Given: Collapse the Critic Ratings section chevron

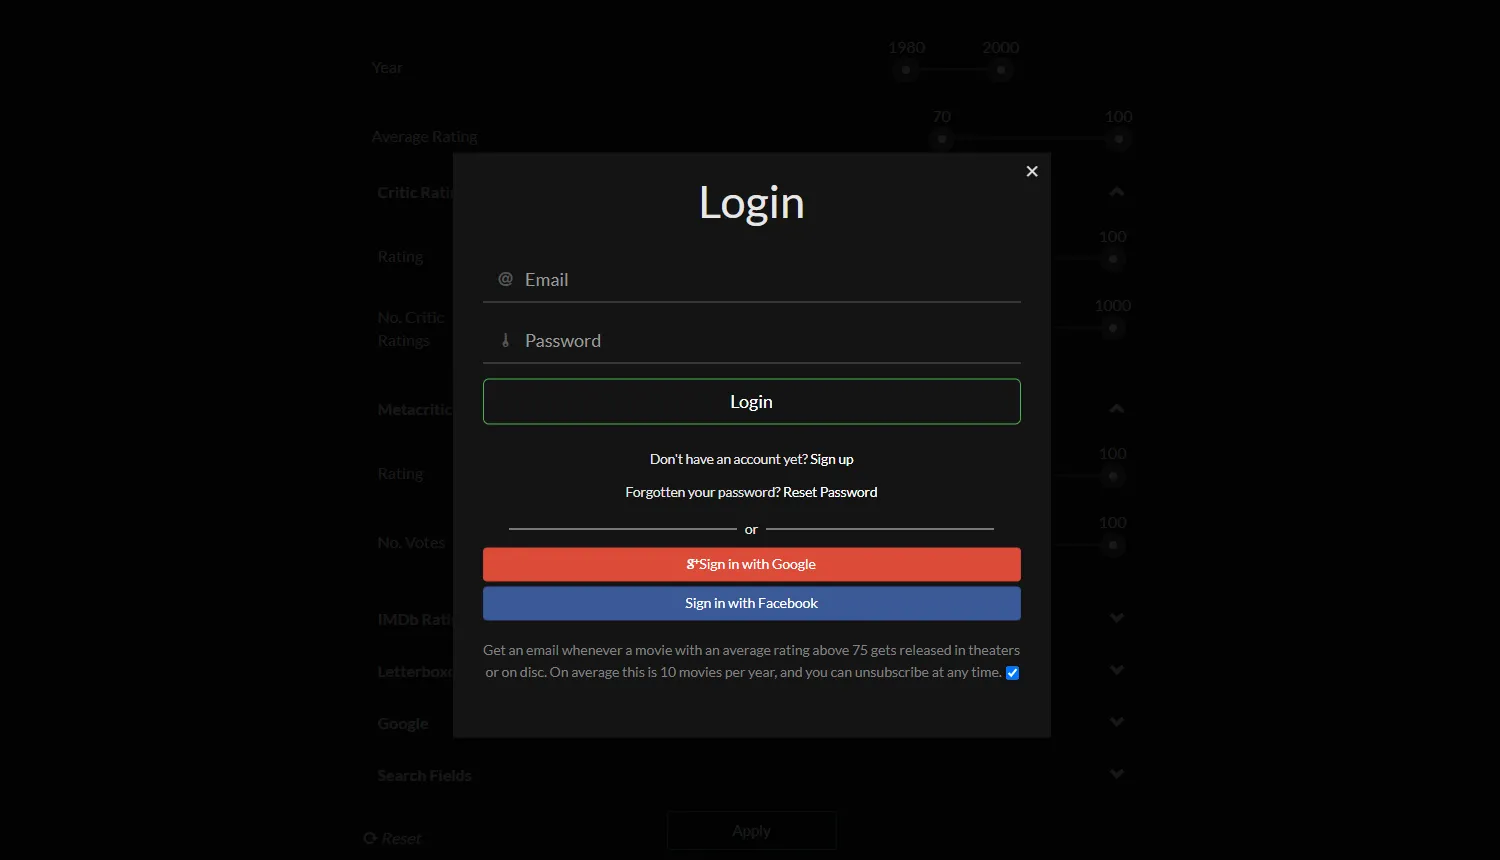Looking at the screenshot, I should [x=1117, y=192].
